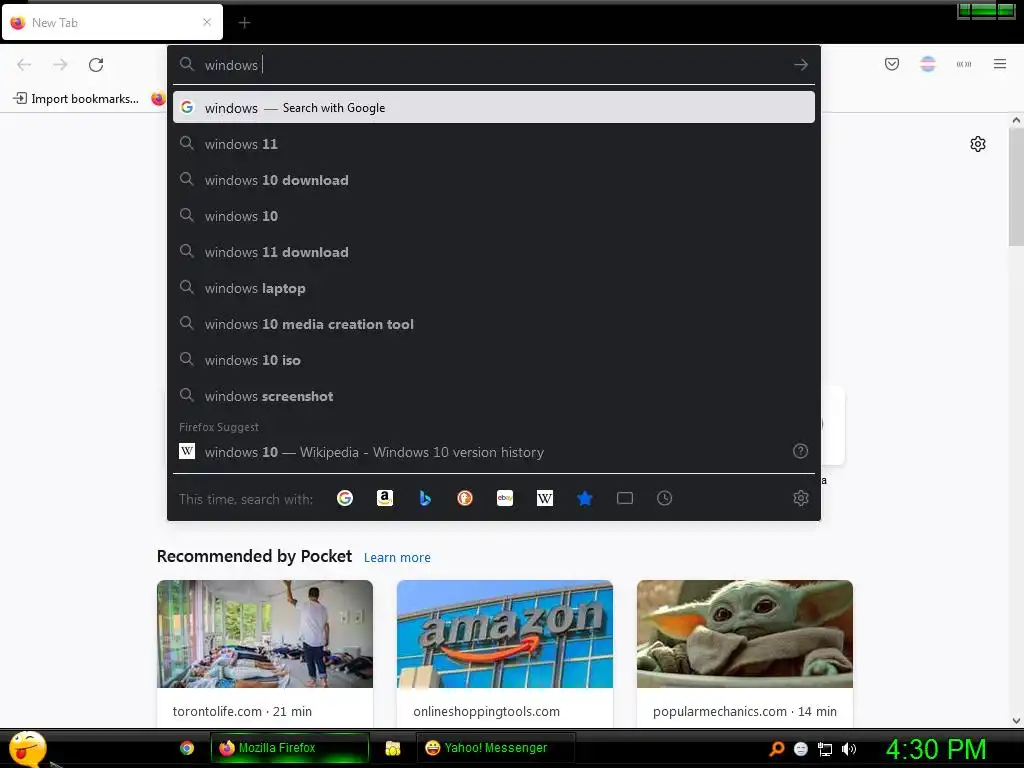Search history with clock icon
The width and height of the screenshot is (1024, 768).
tap(664, 498)
